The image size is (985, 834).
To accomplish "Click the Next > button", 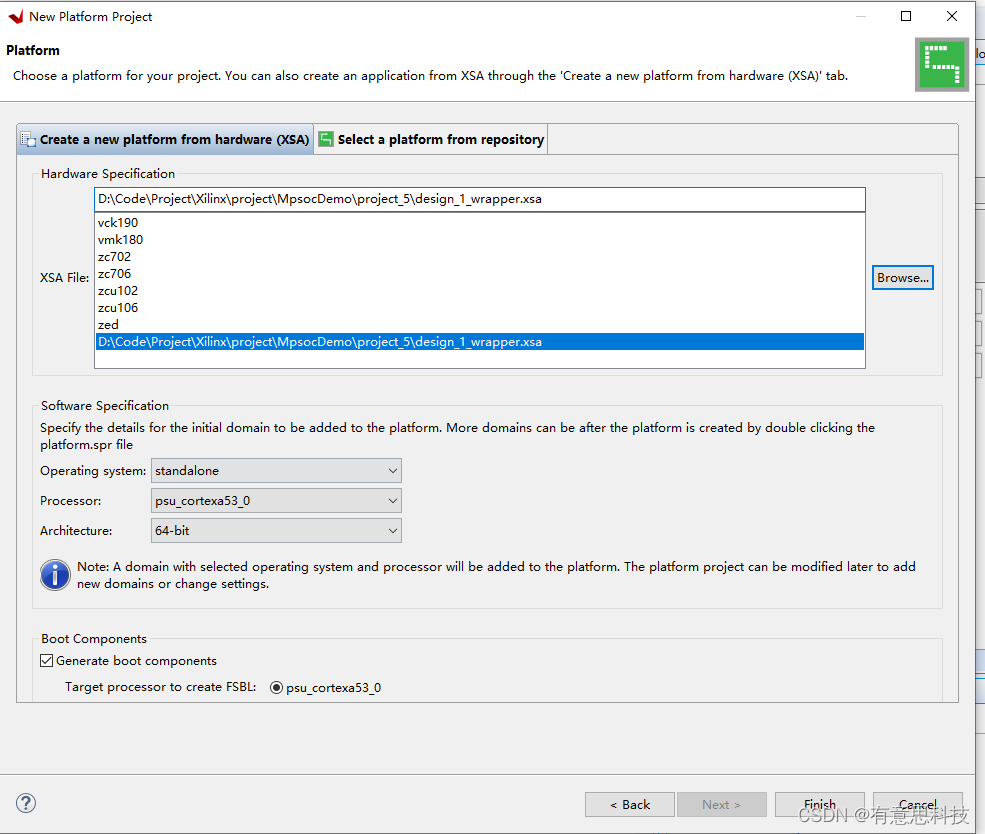I will coord(722,804).
